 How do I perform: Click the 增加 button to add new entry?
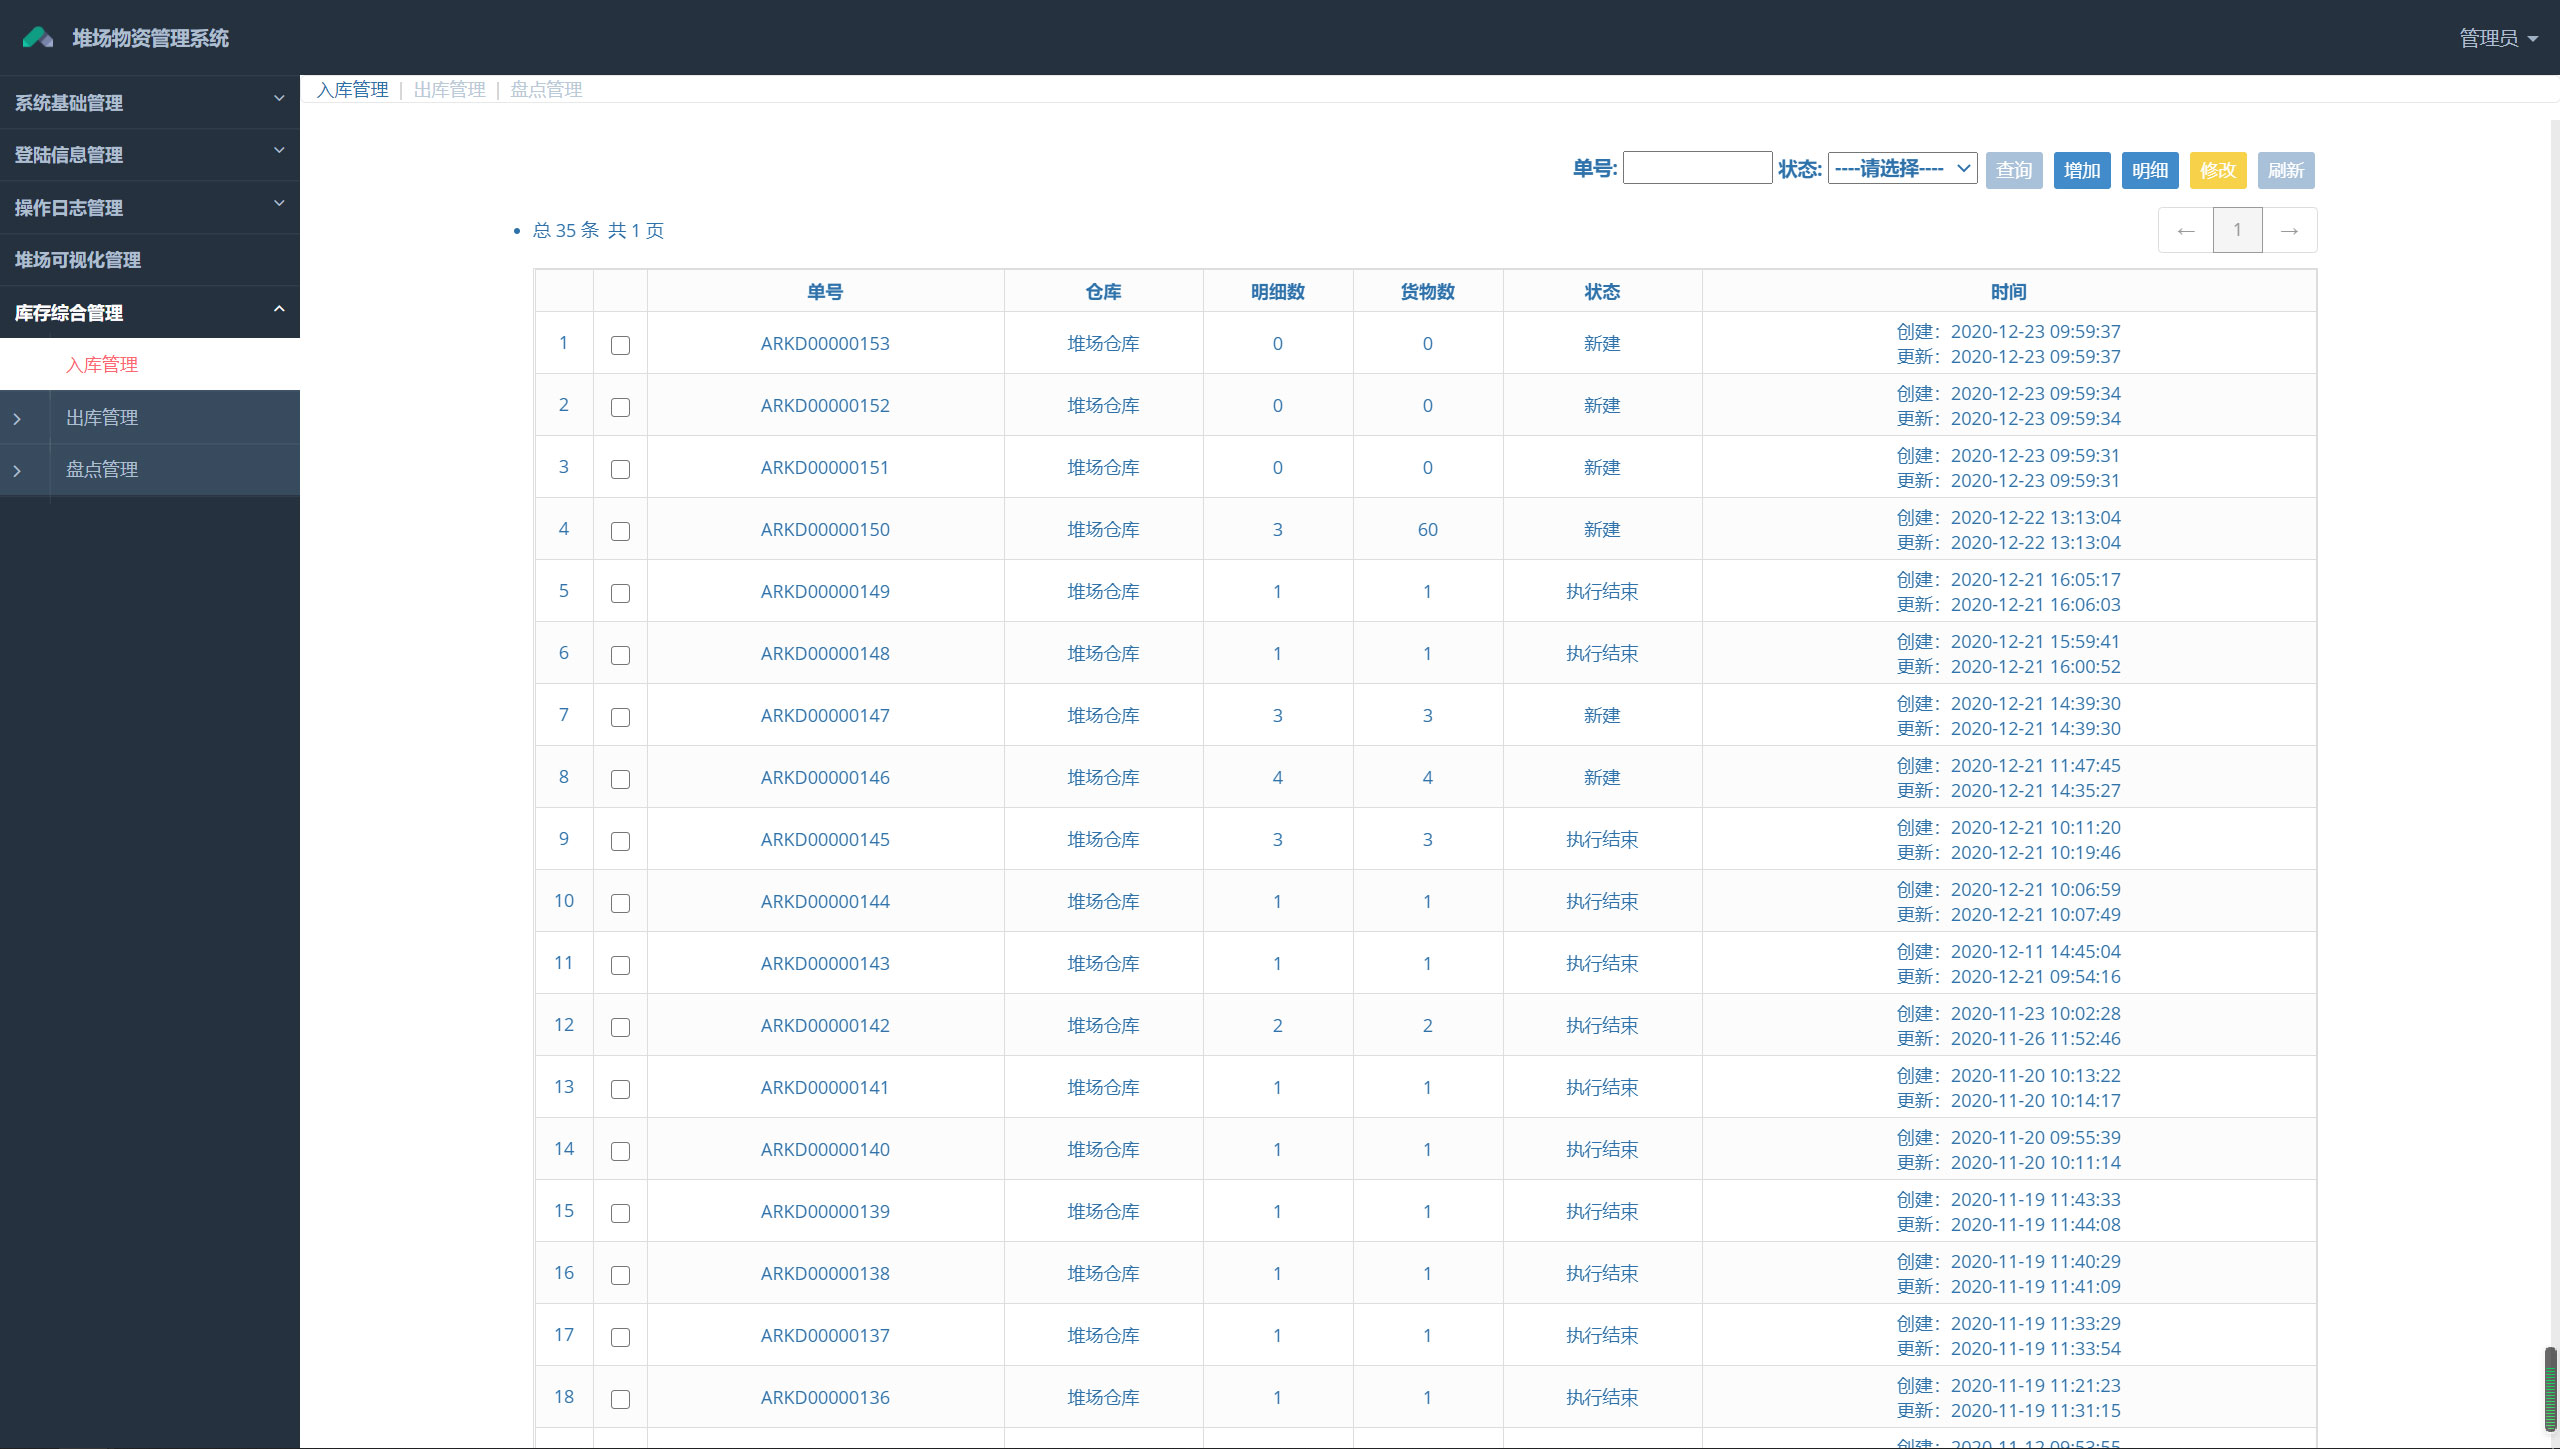pos(2082,171)
